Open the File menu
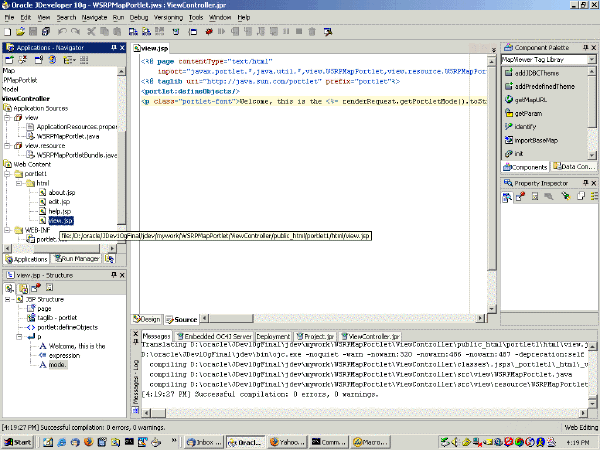This screenshot has height=450, width=600. click(x=9, y=17)
